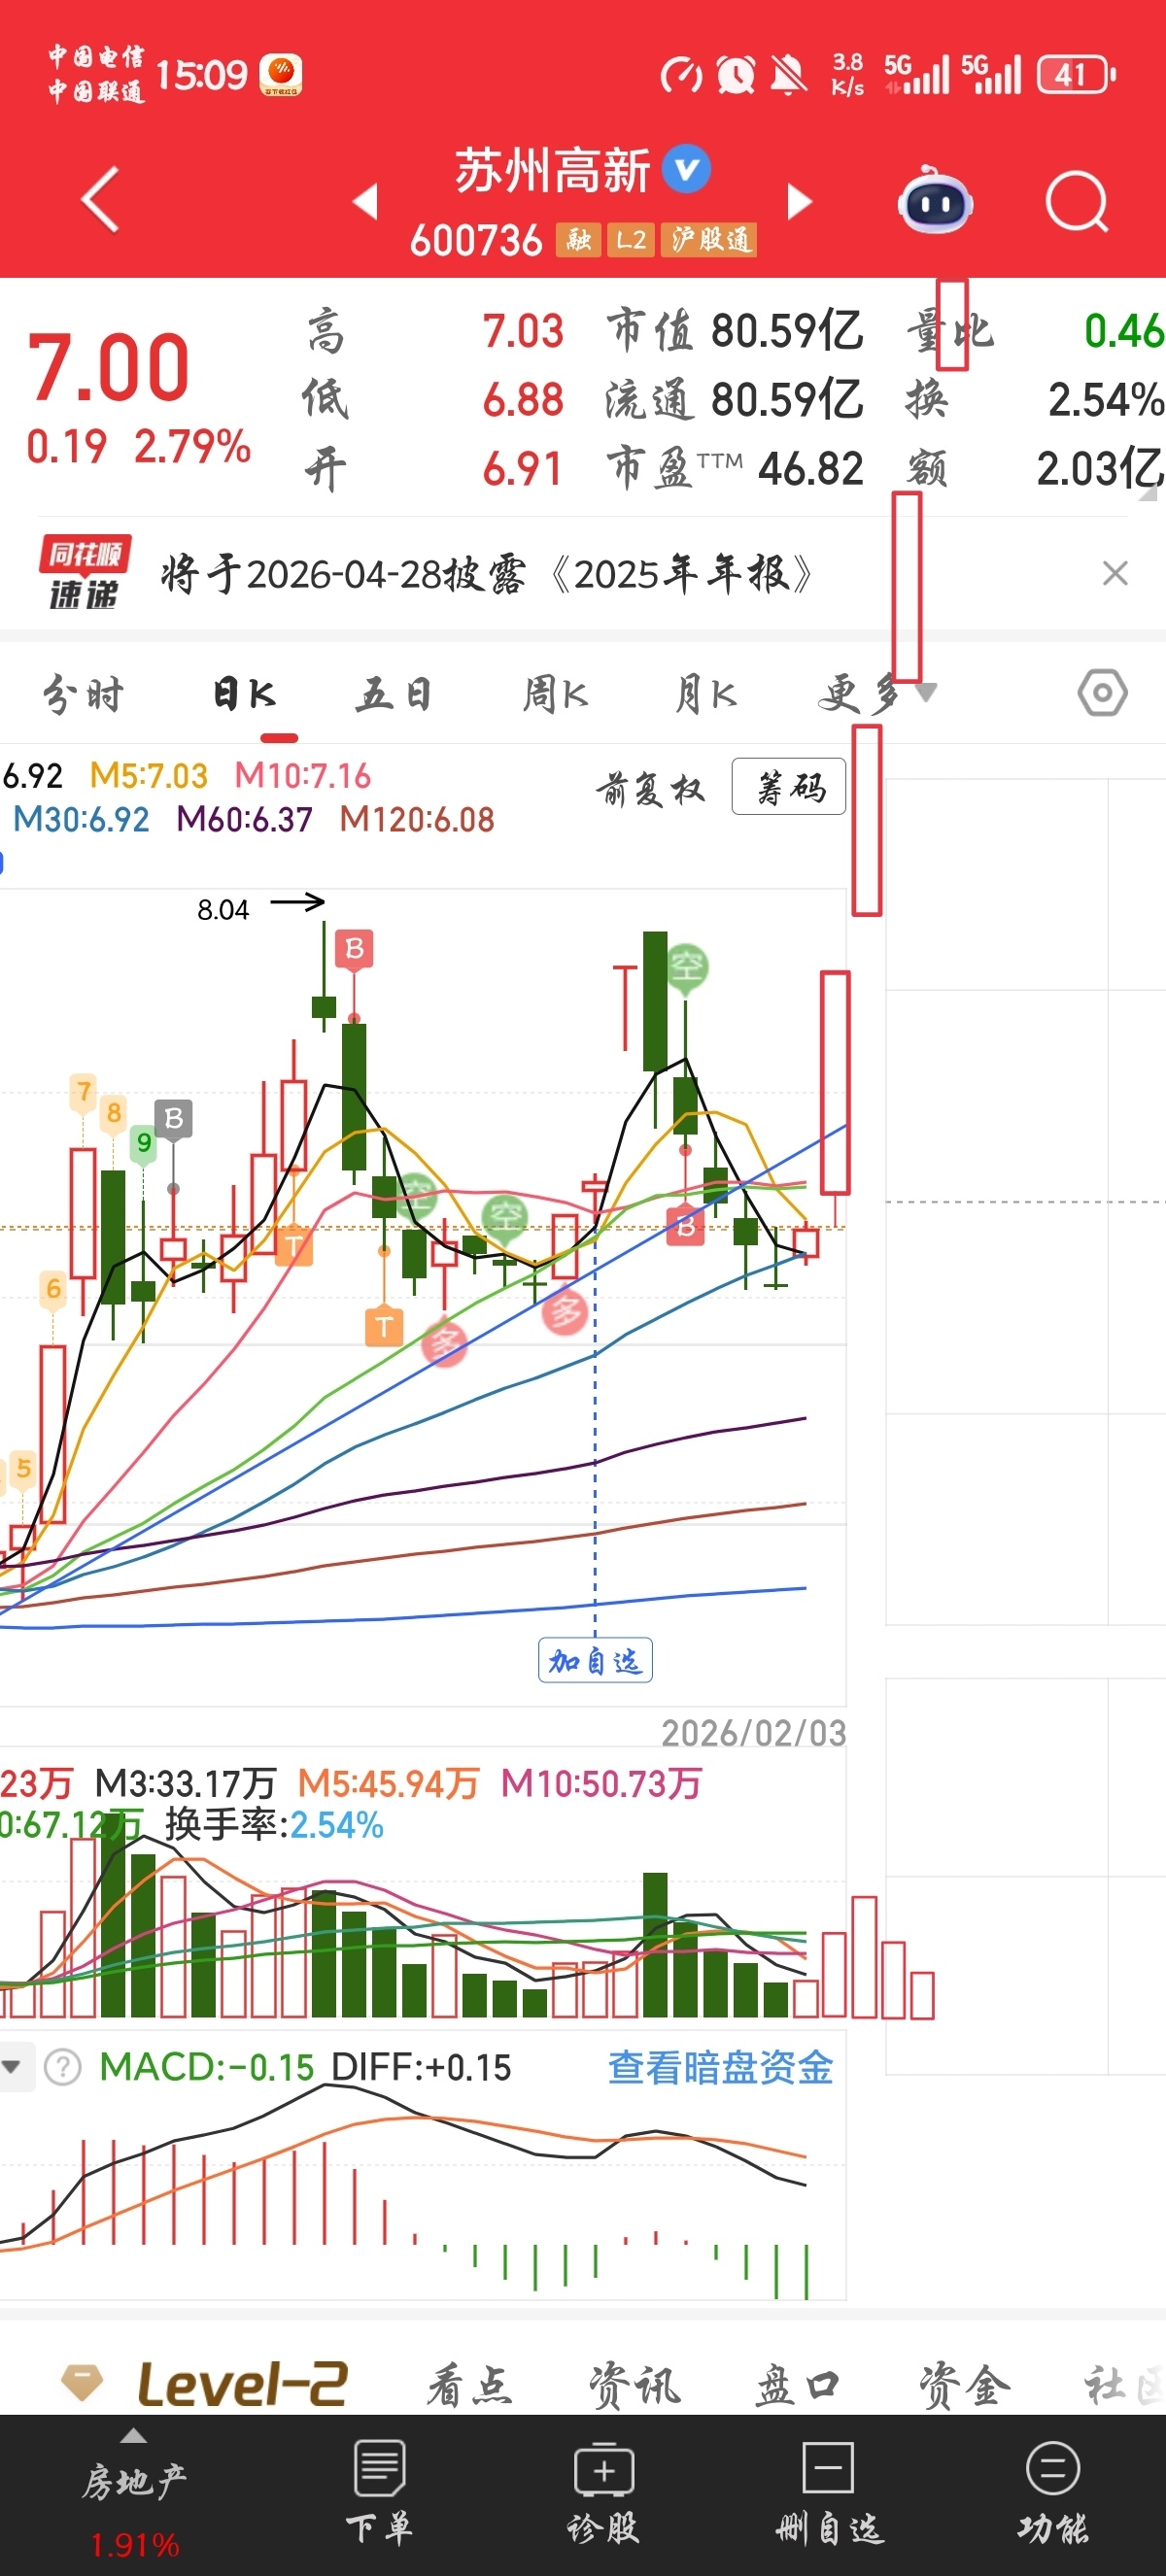Tap the 沪股通 tag
This screenshot has width=1166, height=2576.
709,239
